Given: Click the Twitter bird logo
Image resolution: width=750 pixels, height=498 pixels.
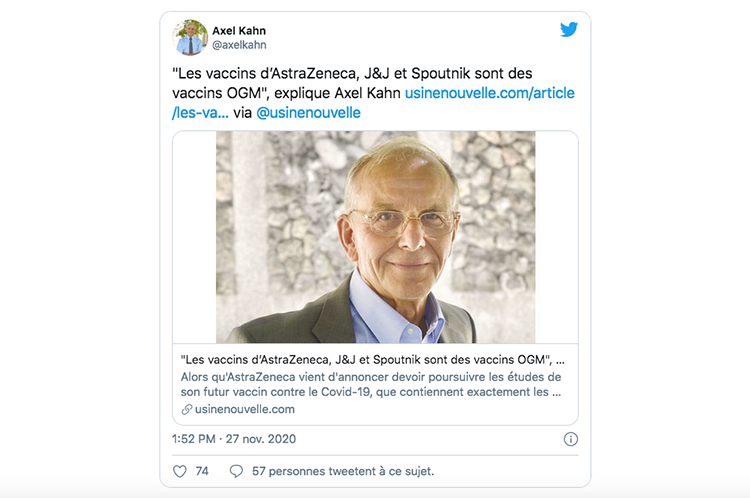Looking at the screenshot, I should 569,30.
